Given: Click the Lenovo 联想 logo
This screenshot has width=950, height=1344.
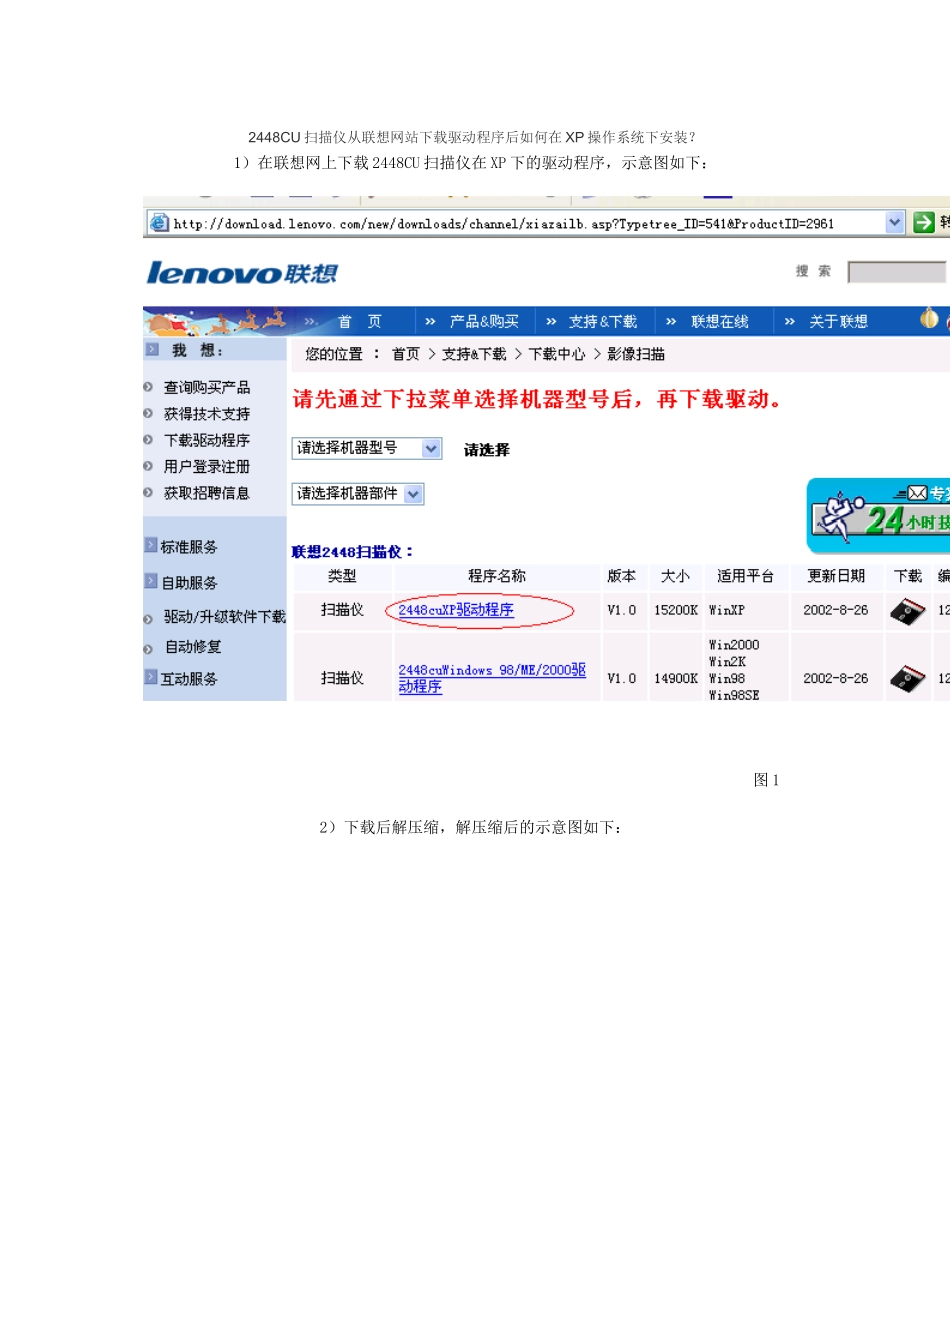Looking at the screenshot, I should [x=242, y=272].
